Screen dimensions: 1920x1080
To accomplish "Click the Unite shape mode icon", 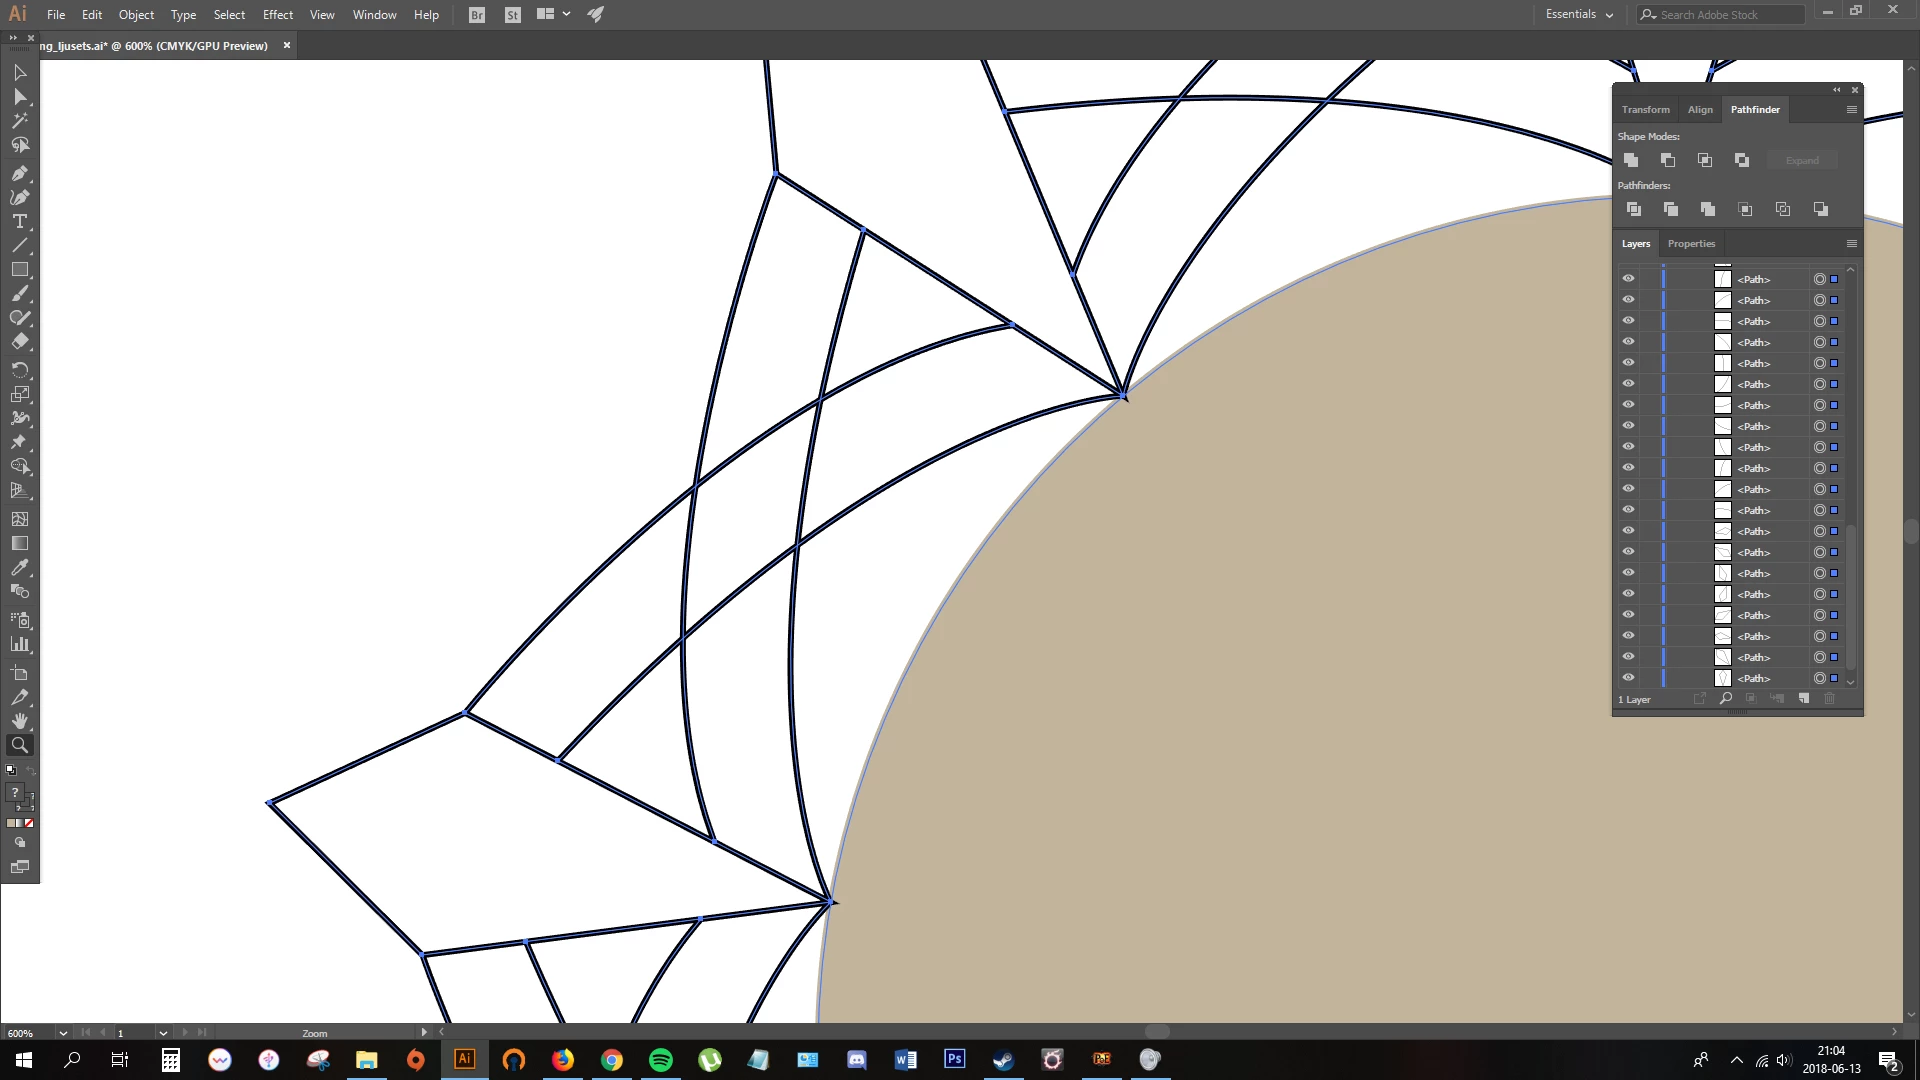I will click(x=1631, y=160).
